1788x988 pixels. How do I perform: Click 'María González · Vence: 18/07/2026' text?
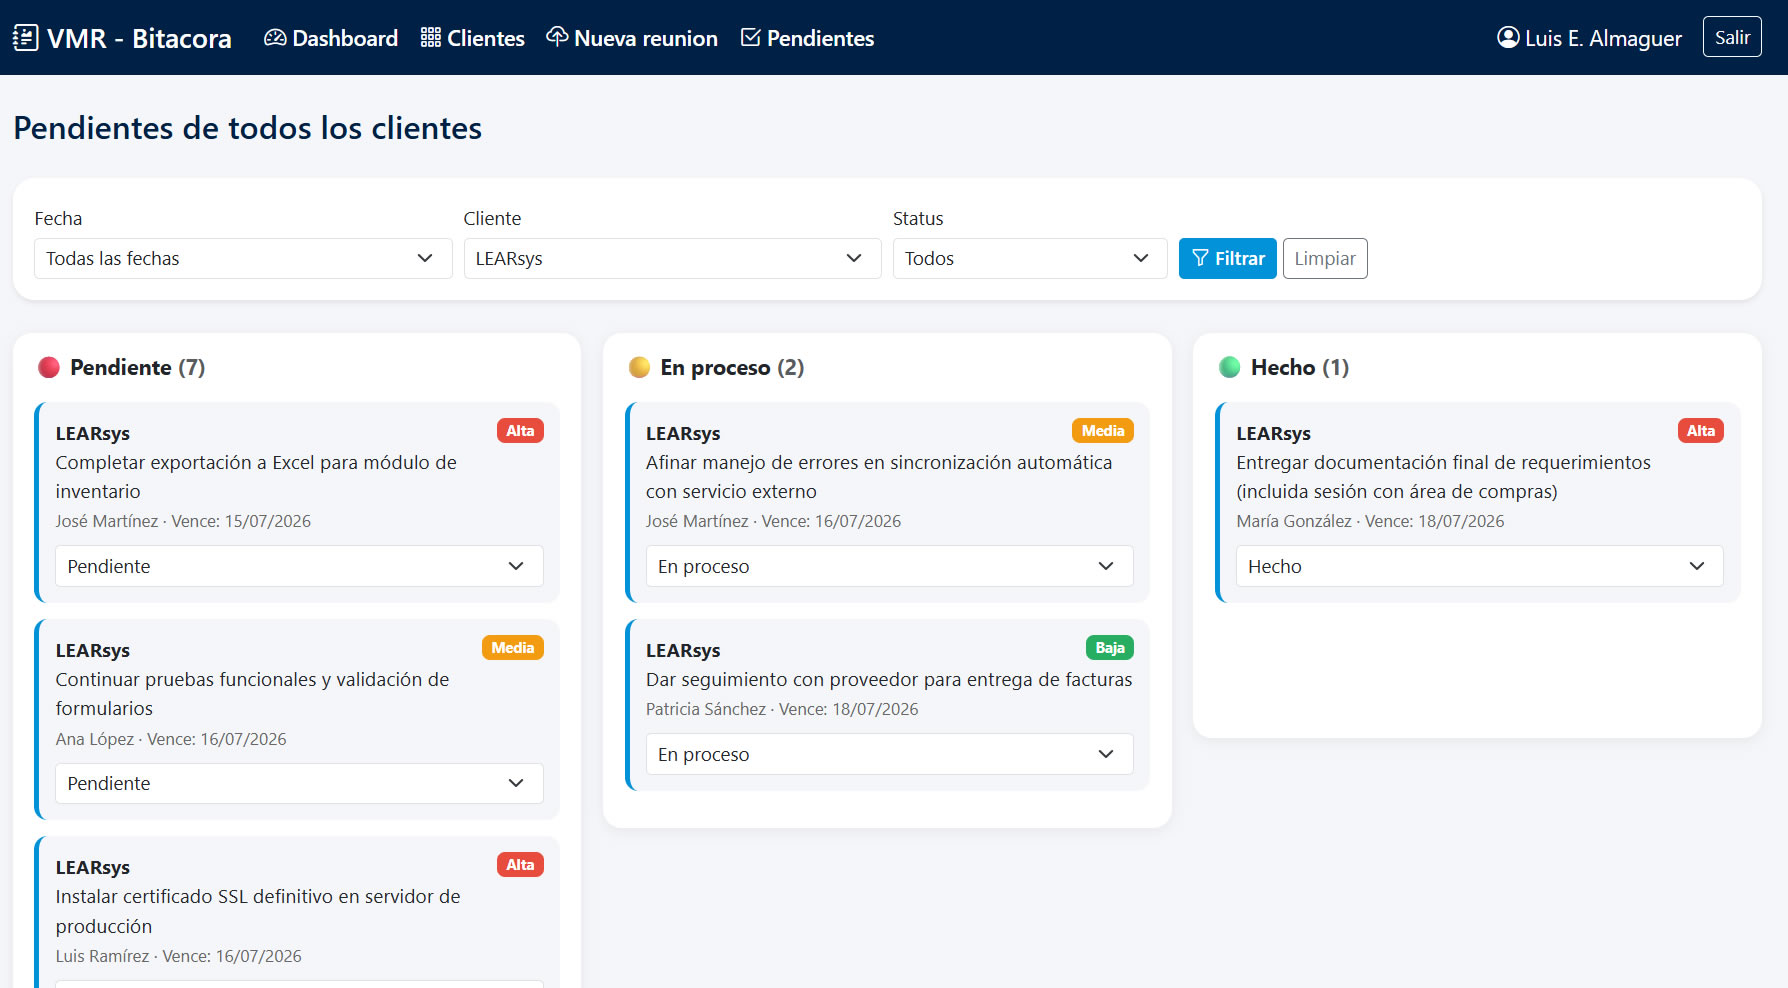point(1370,521)
